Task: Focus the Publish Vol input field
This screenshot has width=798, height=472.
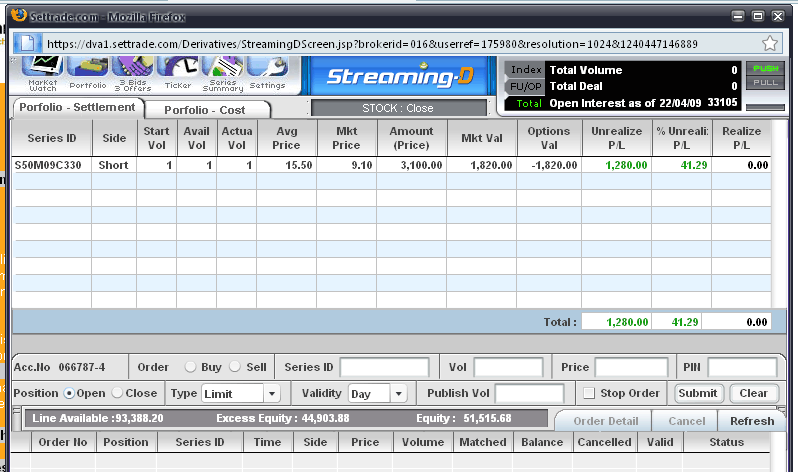Action: click(x=529, y=394)
